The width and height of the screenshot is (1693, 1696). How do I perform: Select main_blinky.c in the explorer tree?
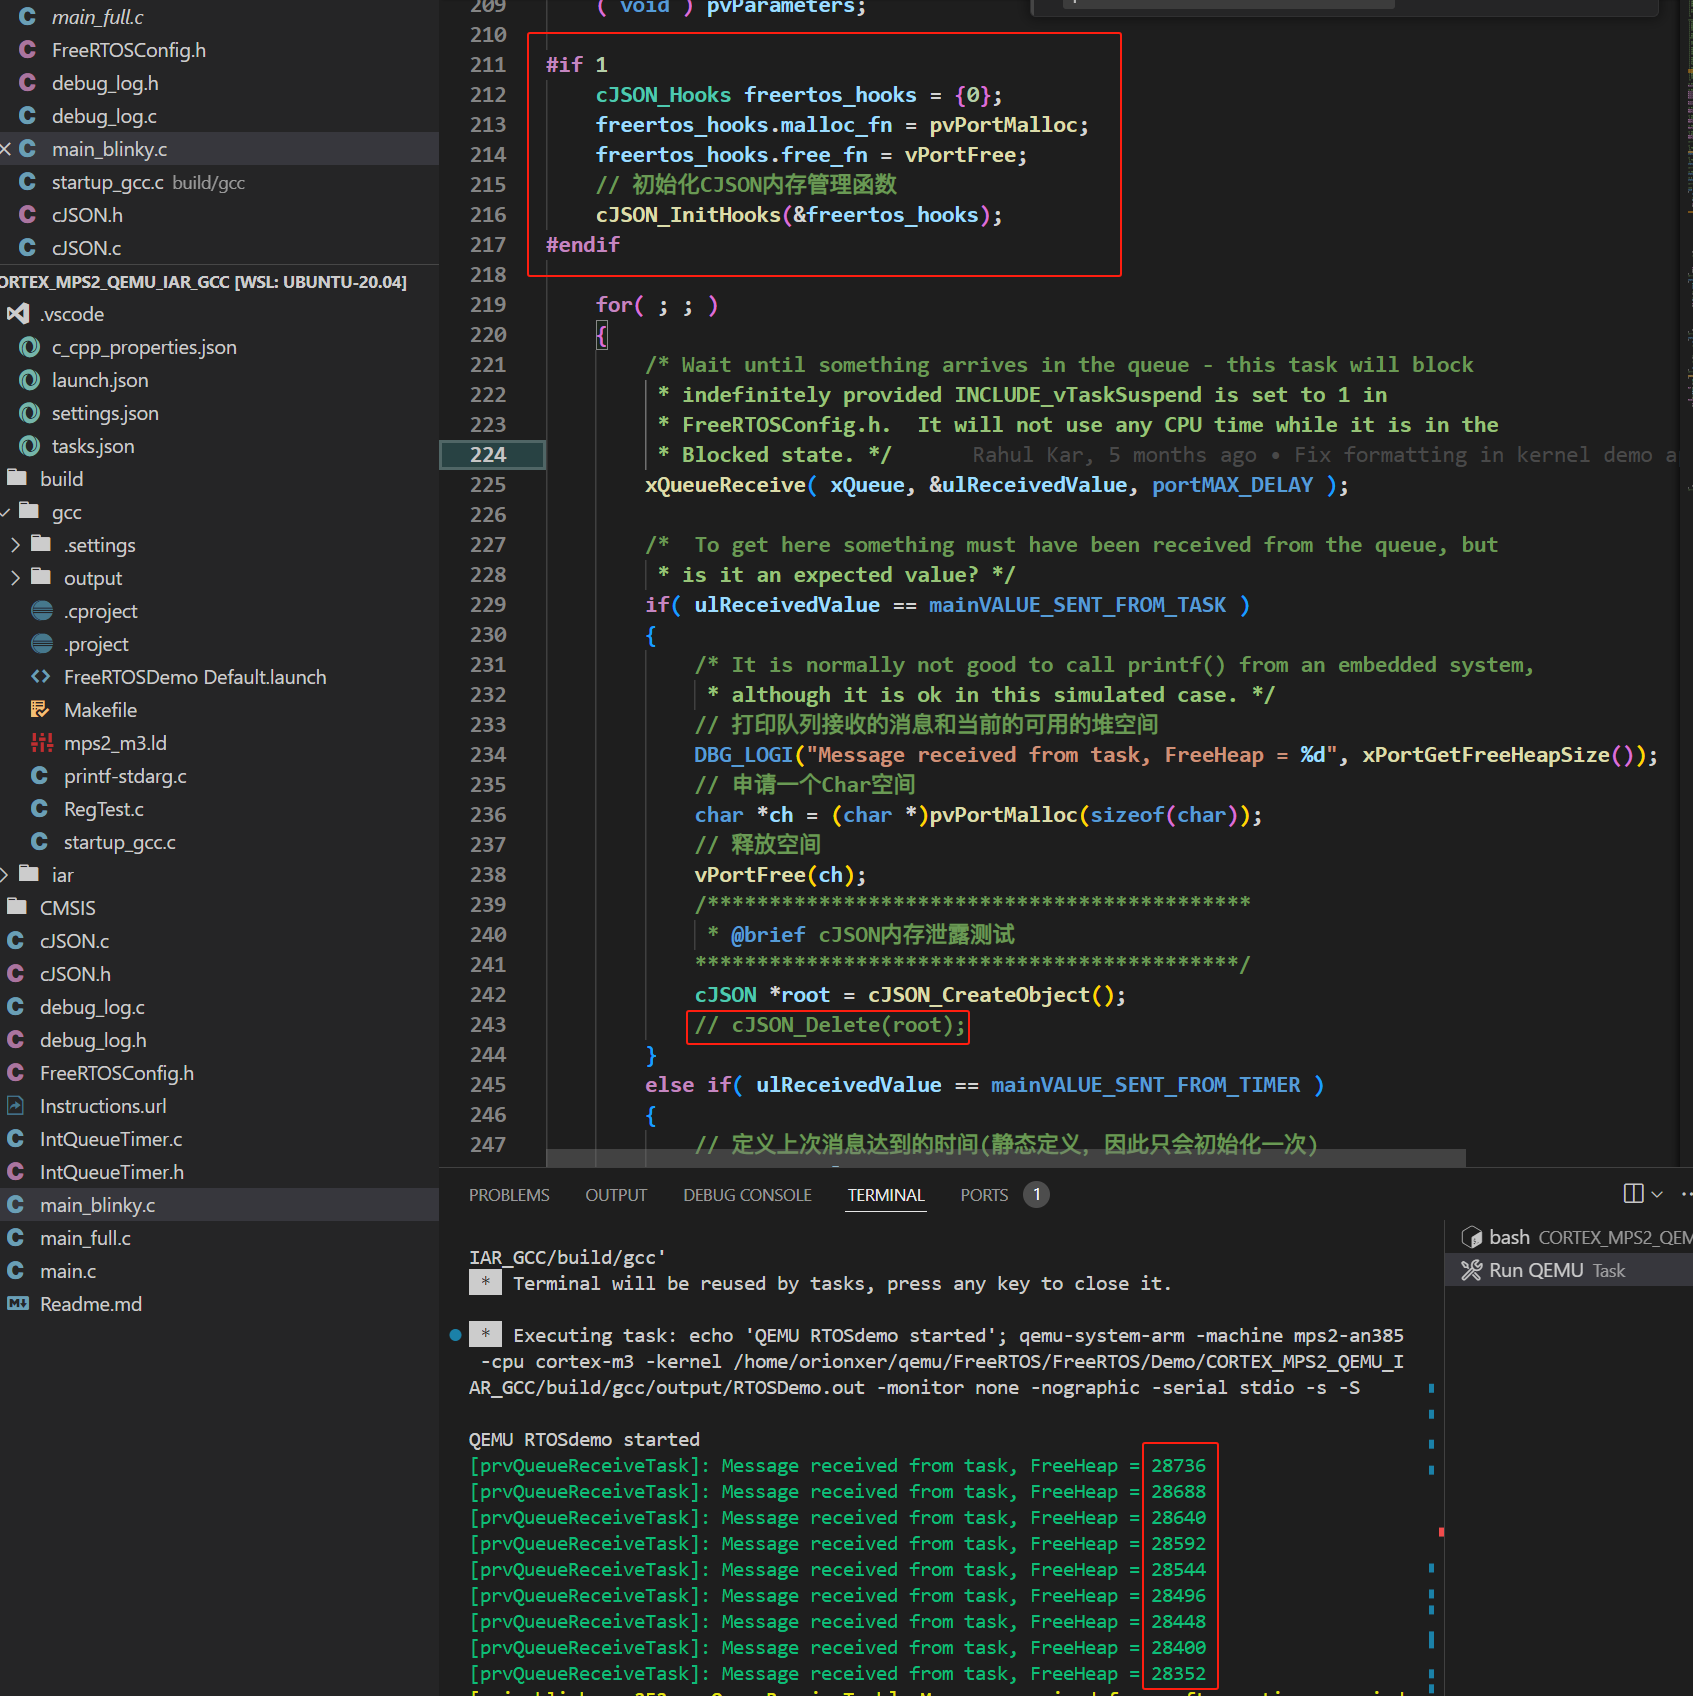(x=98, y=1205)
